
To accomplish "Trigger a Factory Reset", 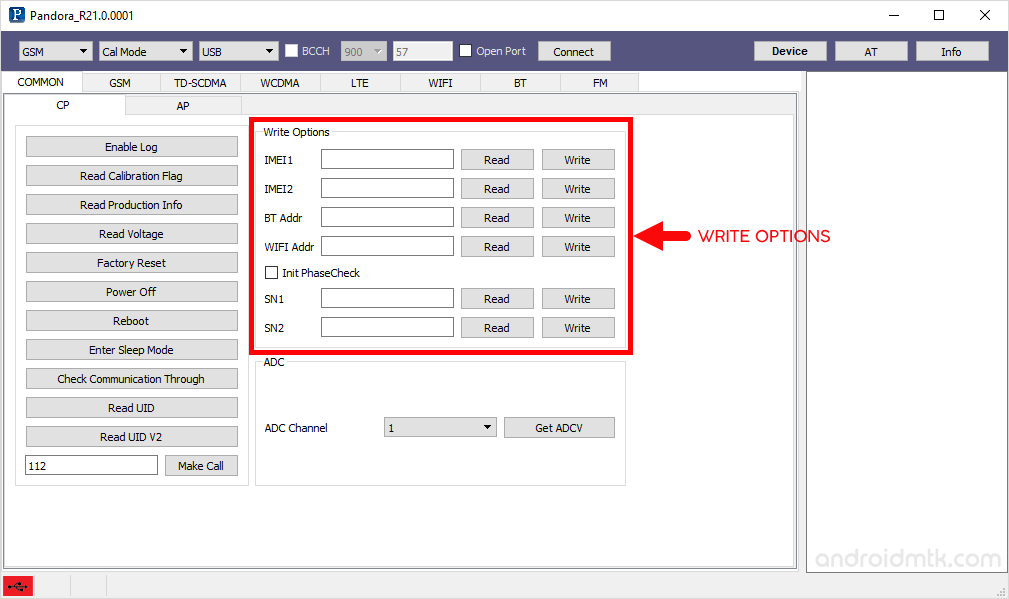I will 131,262.
